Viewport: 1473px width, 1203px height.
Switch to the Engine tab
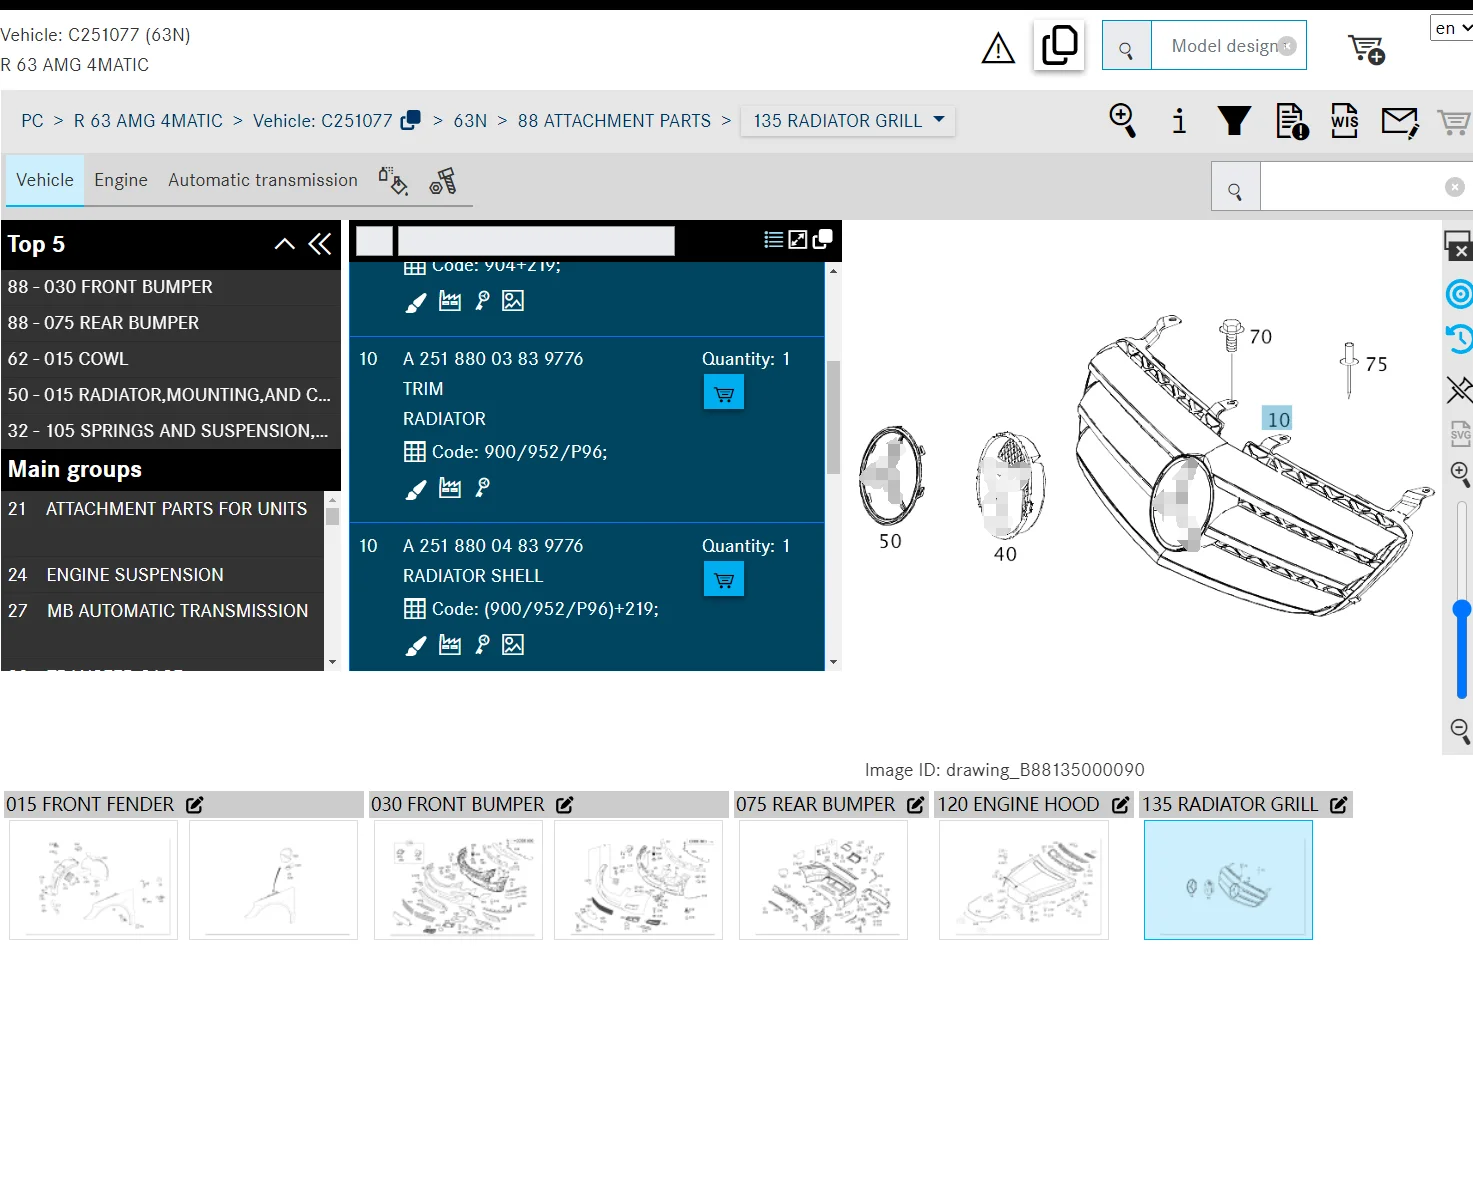(121, 180)
